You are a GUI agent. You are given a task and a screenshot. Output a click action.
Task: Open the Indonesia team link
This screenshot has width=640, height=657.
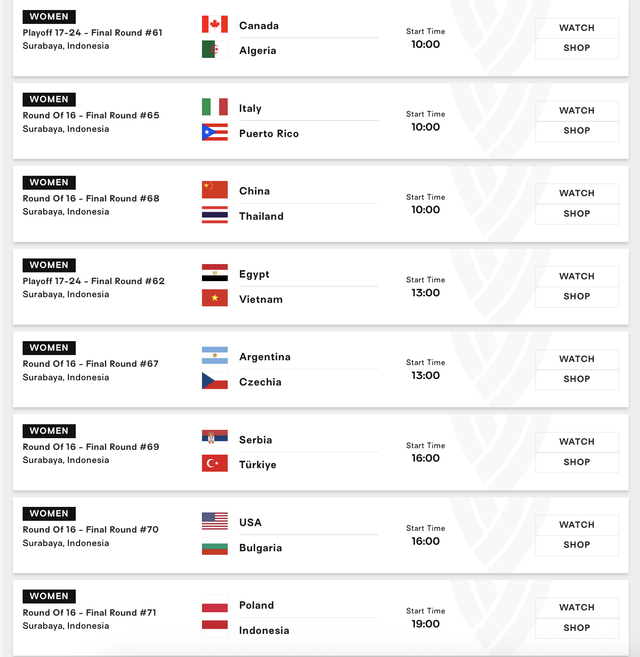point(264,631)
